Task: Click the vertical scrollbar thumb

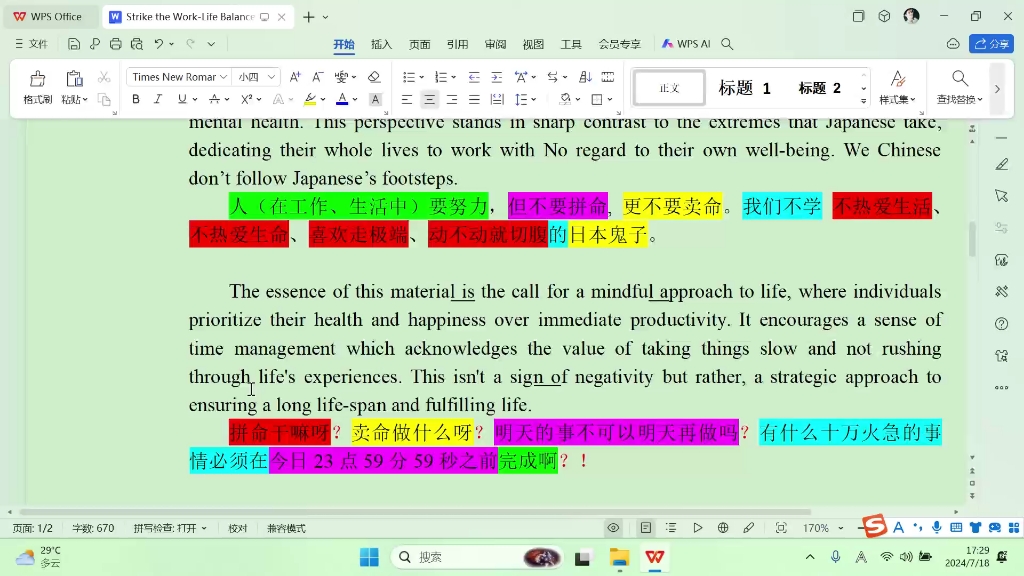Action: click(x=972, y=240)
